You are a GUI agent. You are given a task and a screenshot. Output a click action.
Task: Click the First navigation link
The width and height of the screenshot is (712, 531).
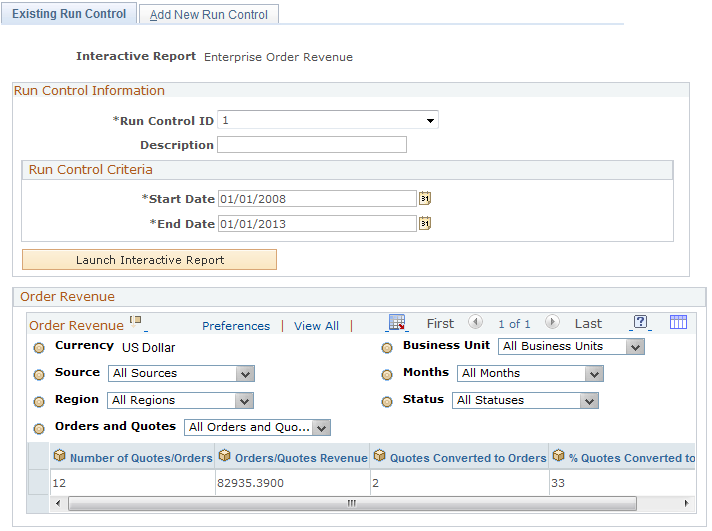click(x=440, y=323)
